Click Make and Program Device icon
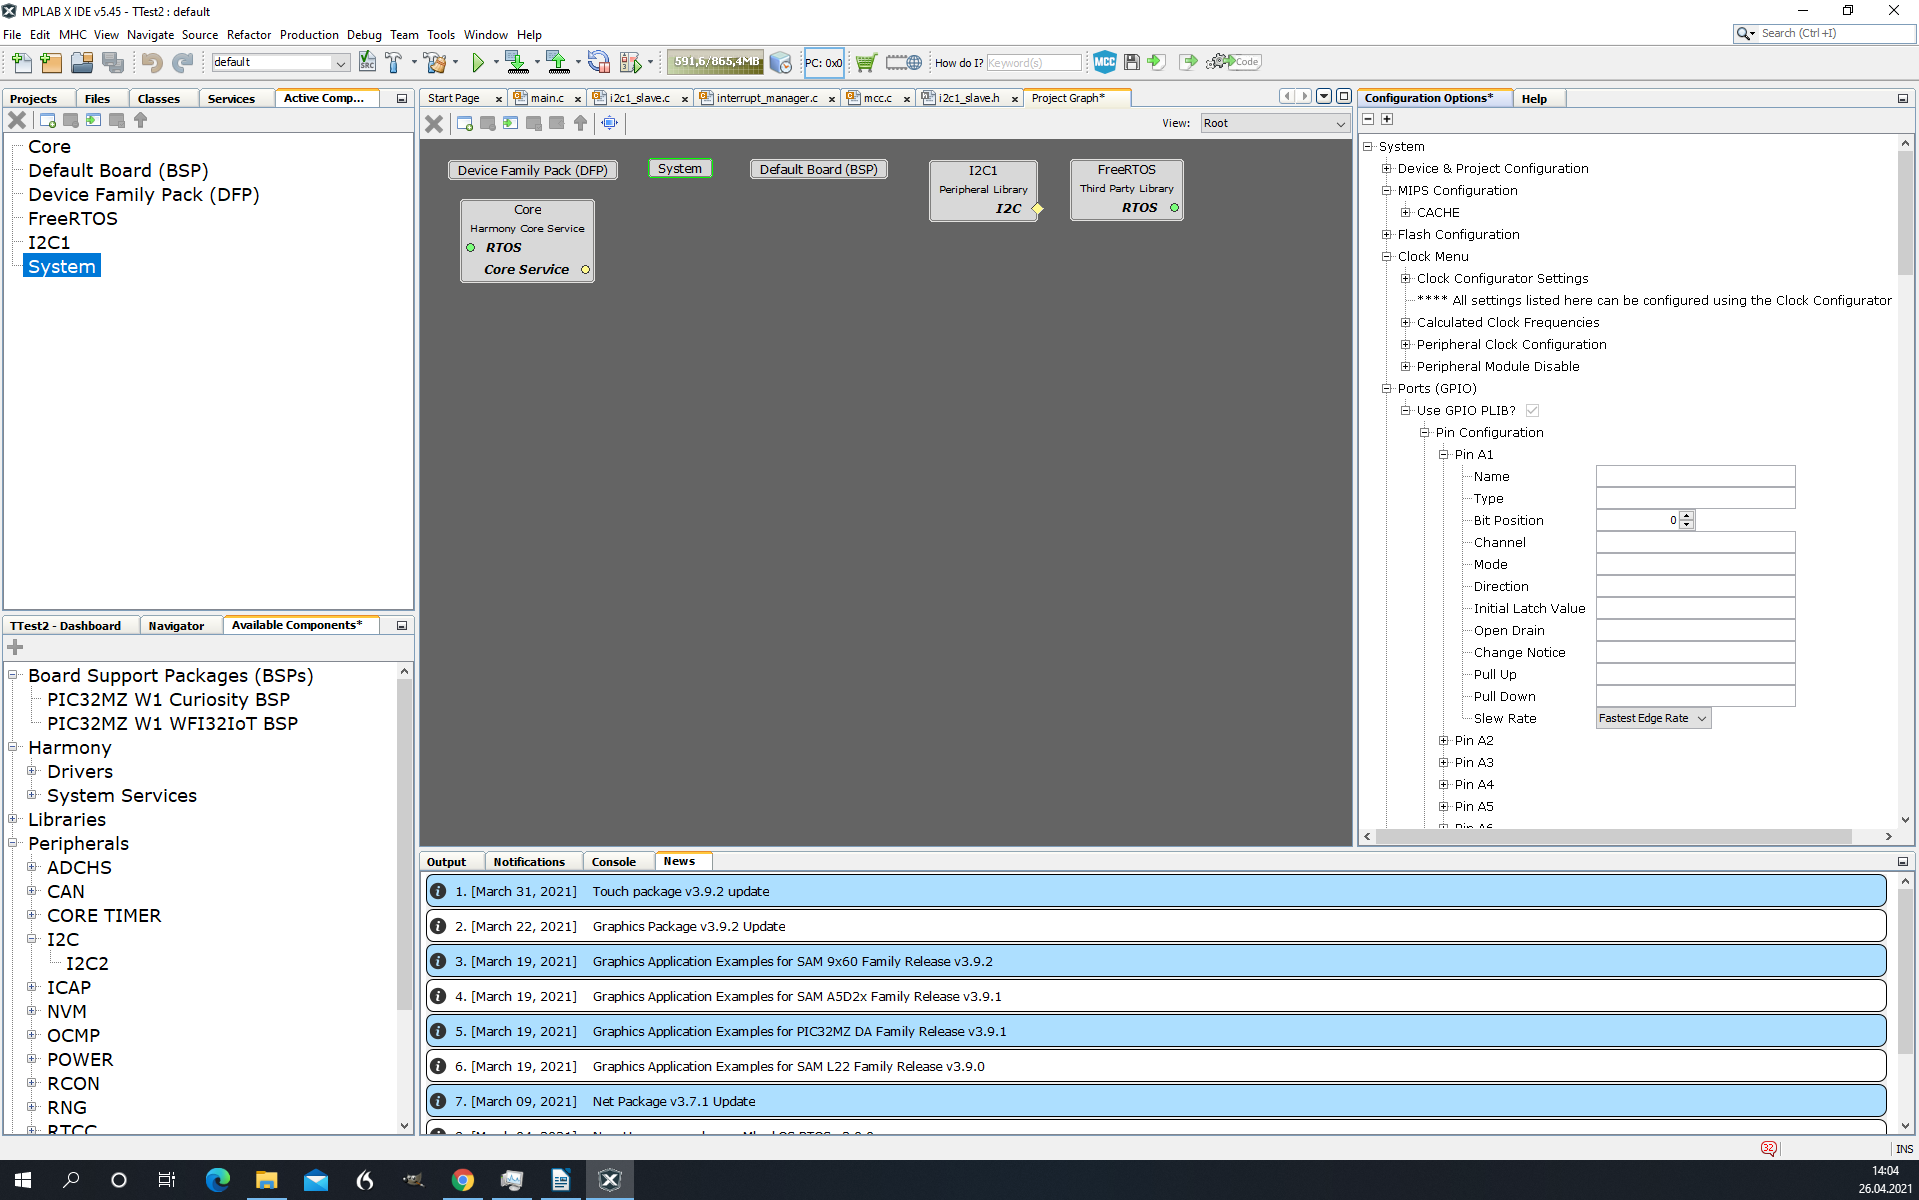 (516, 63)
